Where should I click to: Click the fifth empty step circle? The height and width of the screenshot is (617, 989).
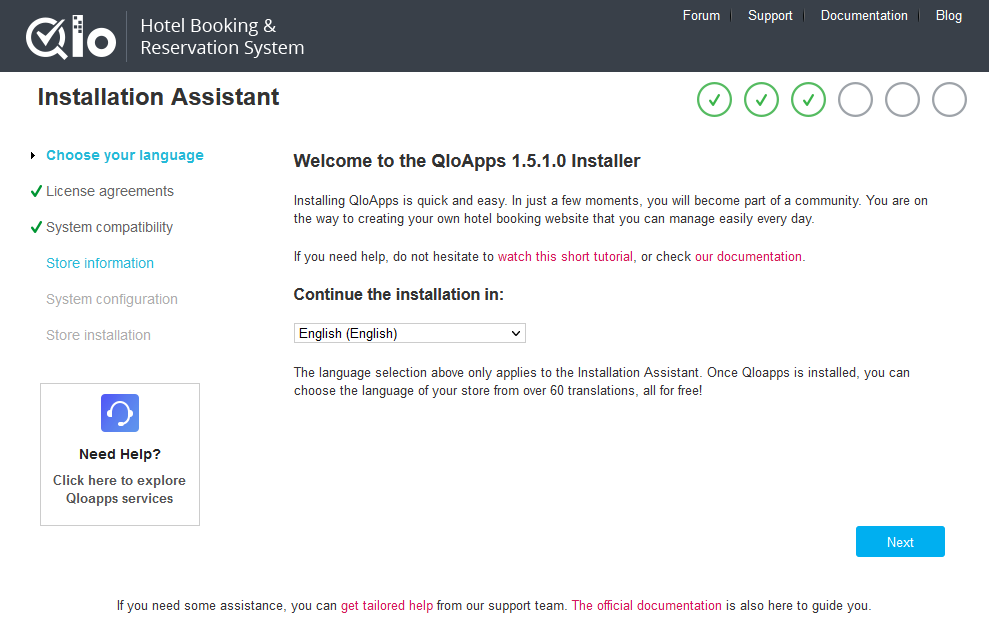tap(902, 100)
